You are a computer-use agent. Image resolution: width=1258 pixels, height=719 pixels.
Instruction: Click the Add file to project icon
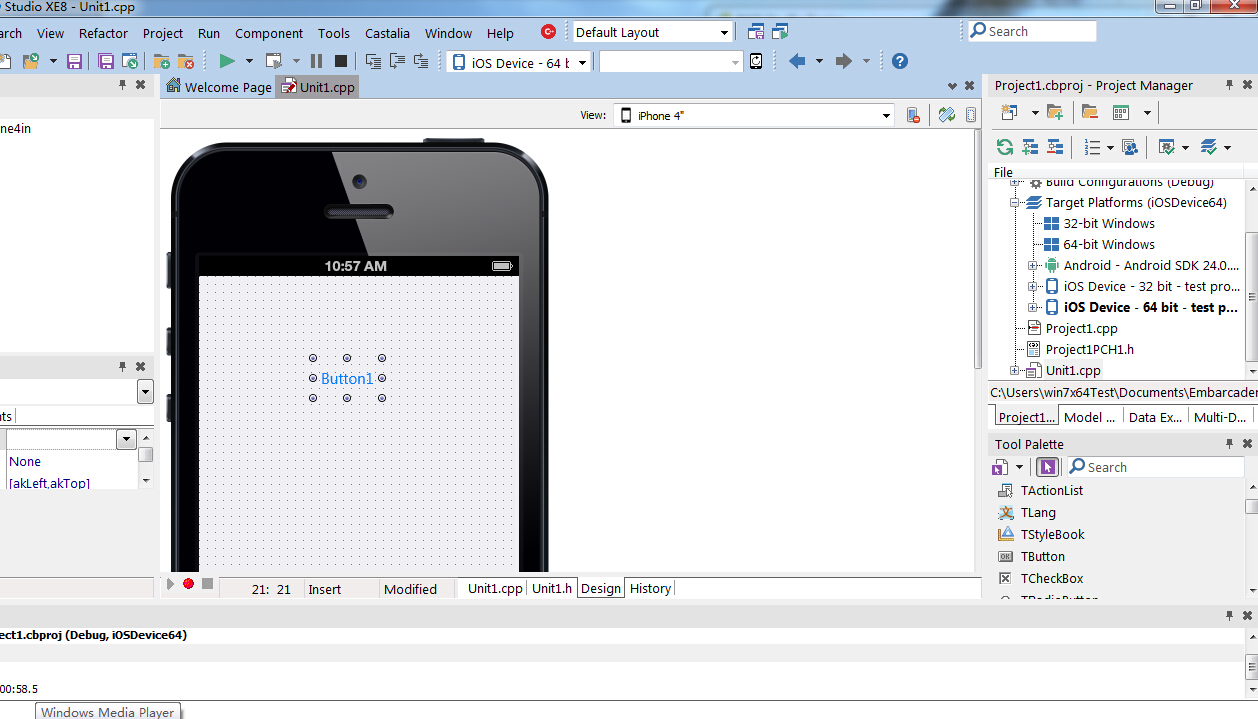point(161,61)
